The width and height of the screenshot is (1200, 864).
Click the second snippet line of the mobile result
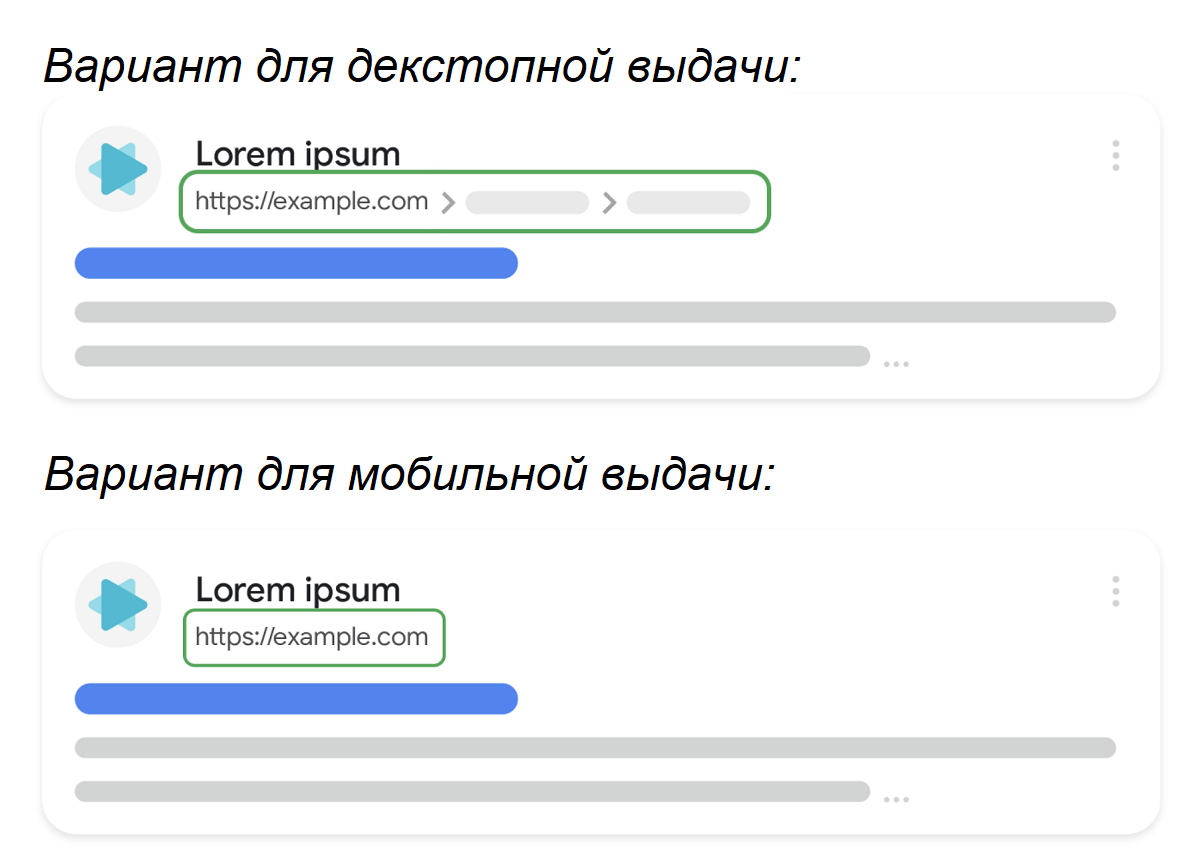(x=472, y=792)
